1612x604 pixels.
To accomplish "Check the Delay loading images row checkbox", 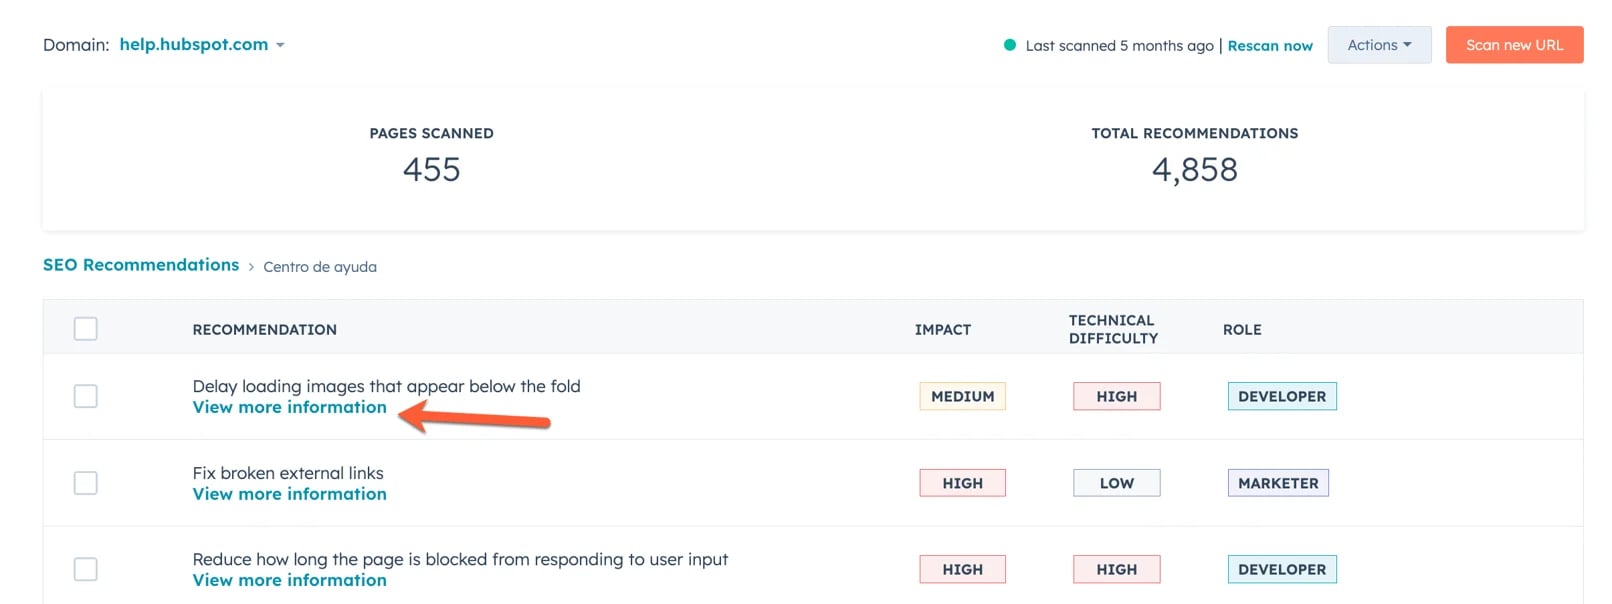I will 86,396.
